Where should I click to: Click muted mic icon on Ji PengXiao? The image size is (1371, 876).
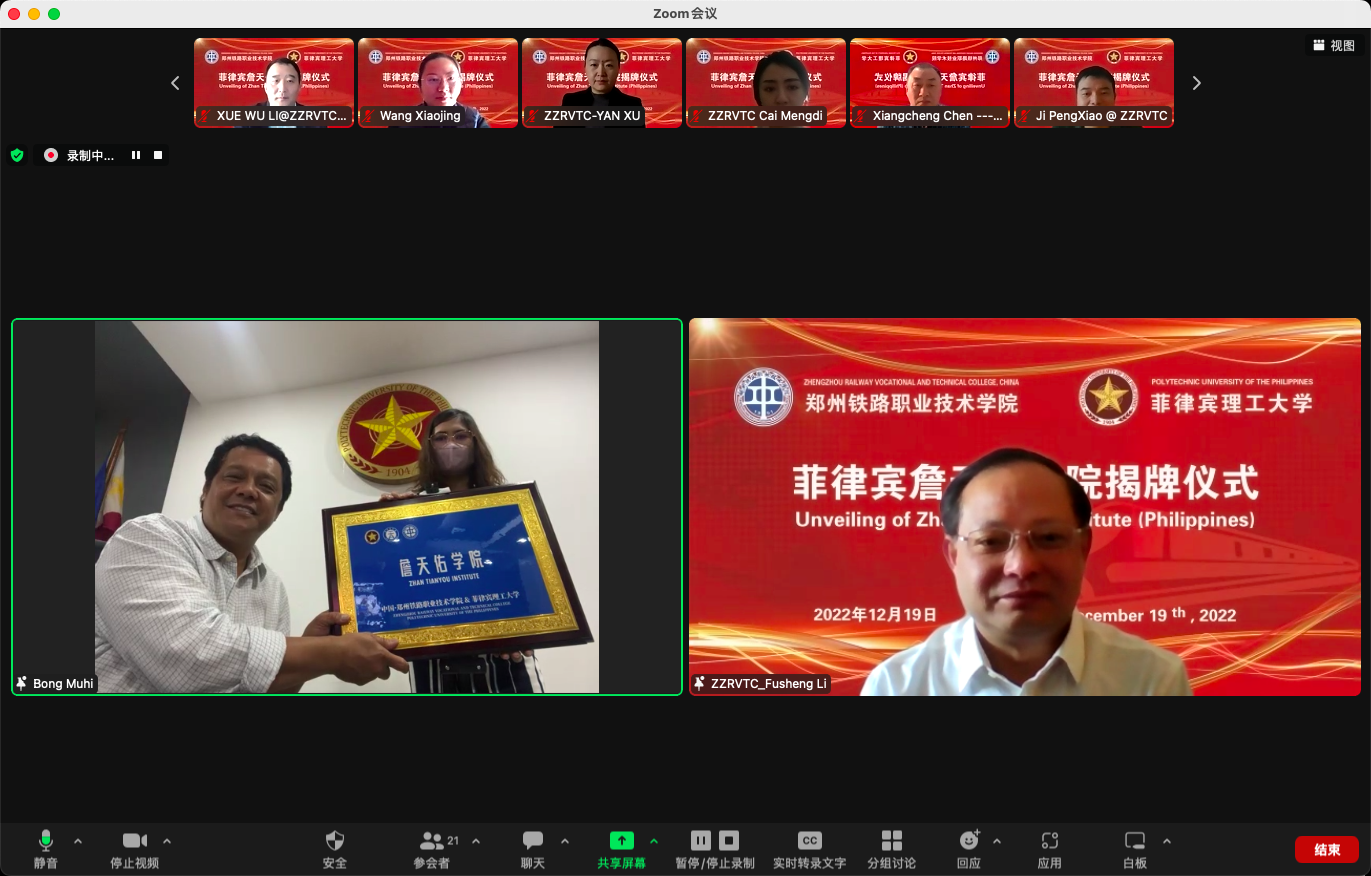coord(1024,116)
